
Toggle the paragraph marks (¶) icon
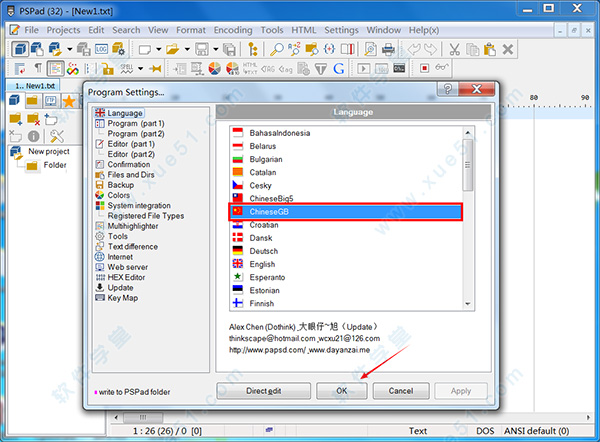38,68
